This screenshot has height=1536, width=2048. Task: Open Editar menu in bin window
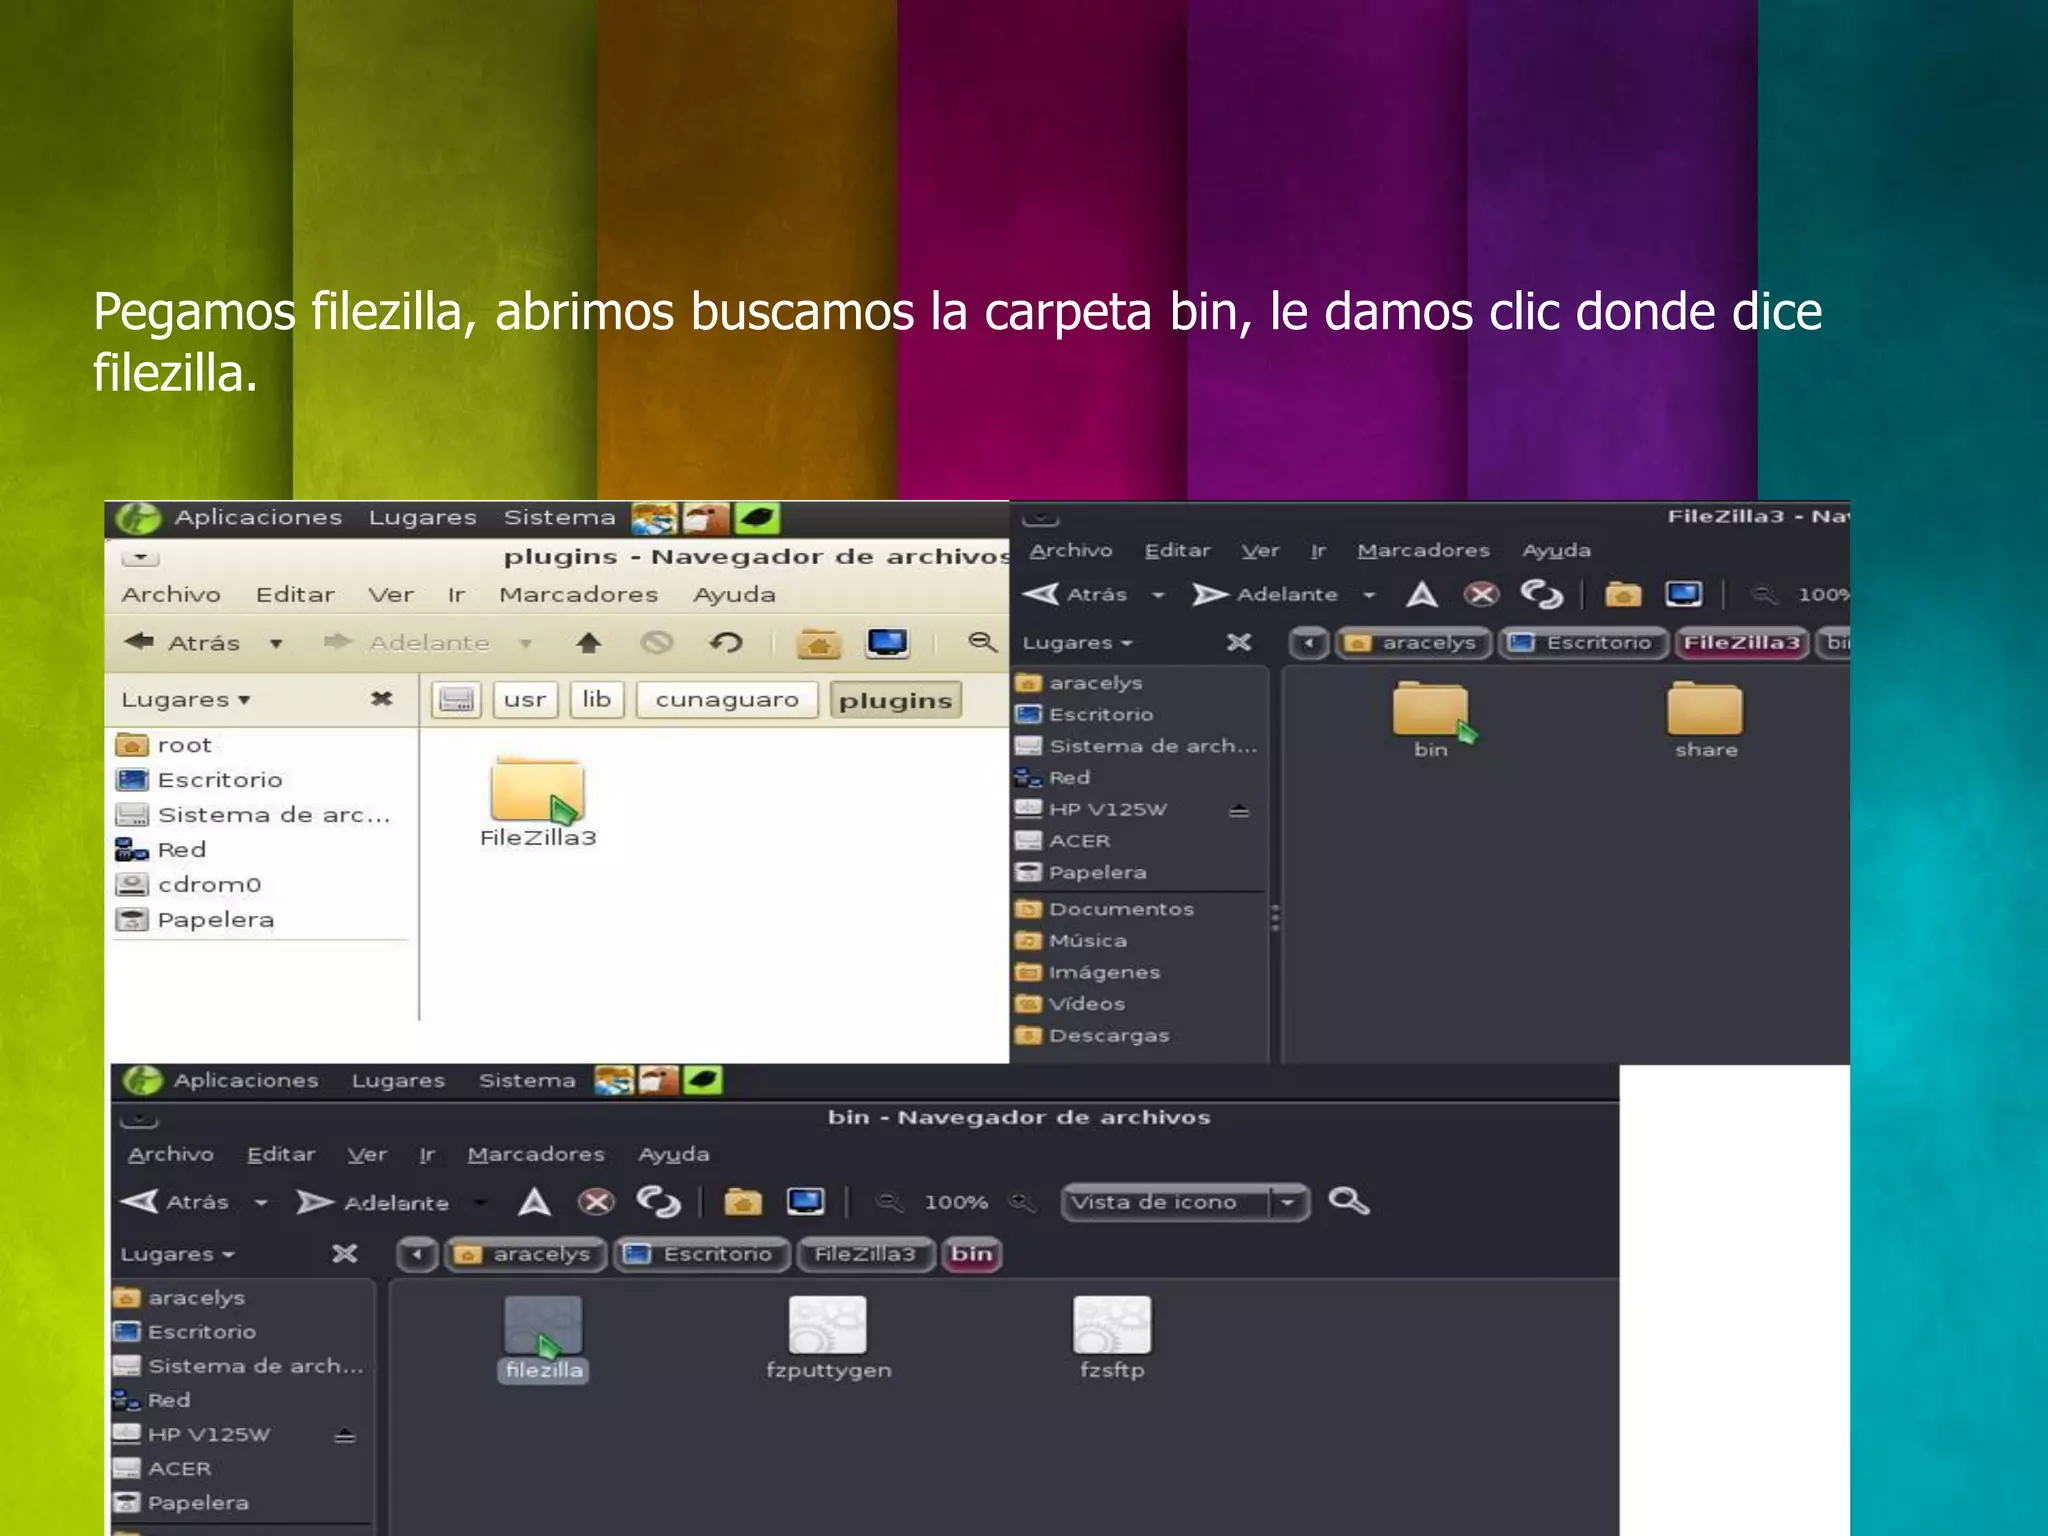point(281,1155)
